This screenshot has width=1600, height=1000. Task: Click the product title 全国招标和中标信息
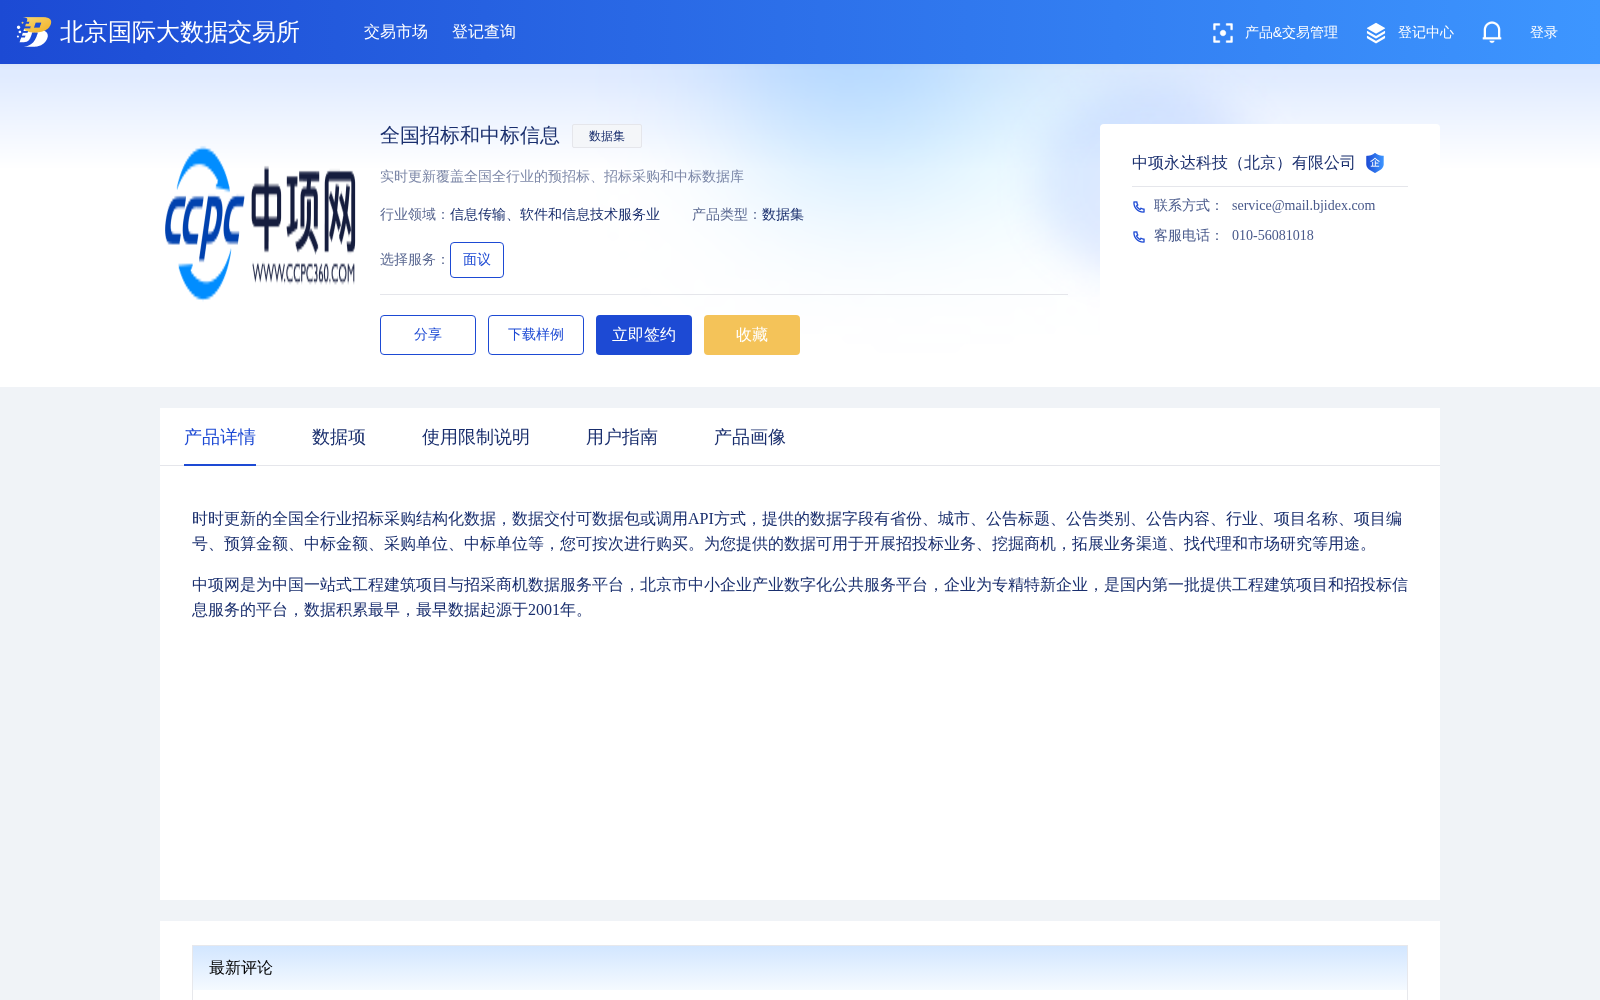[470, 136]
